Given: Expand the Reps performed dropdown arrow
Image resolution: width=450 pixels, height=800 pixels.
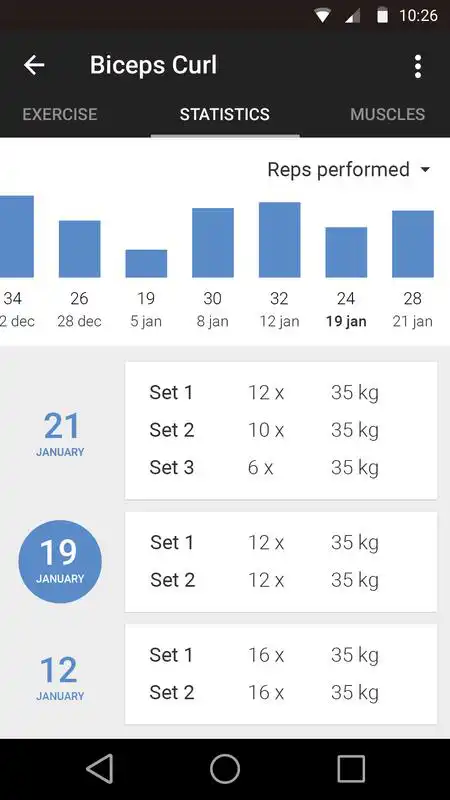Looking at the screenshot, I should click(426, 170).
